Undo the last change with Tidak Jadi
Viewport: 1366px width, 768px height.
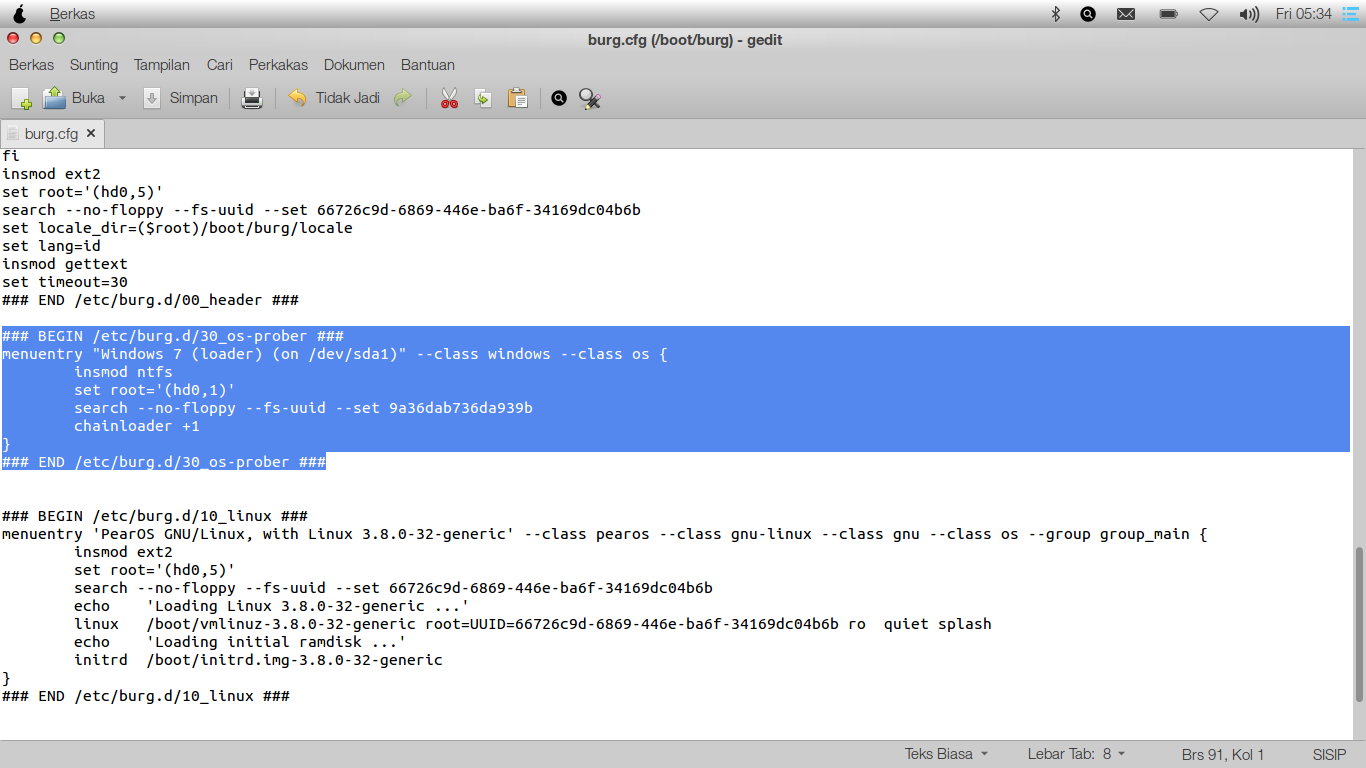(334, 98)
